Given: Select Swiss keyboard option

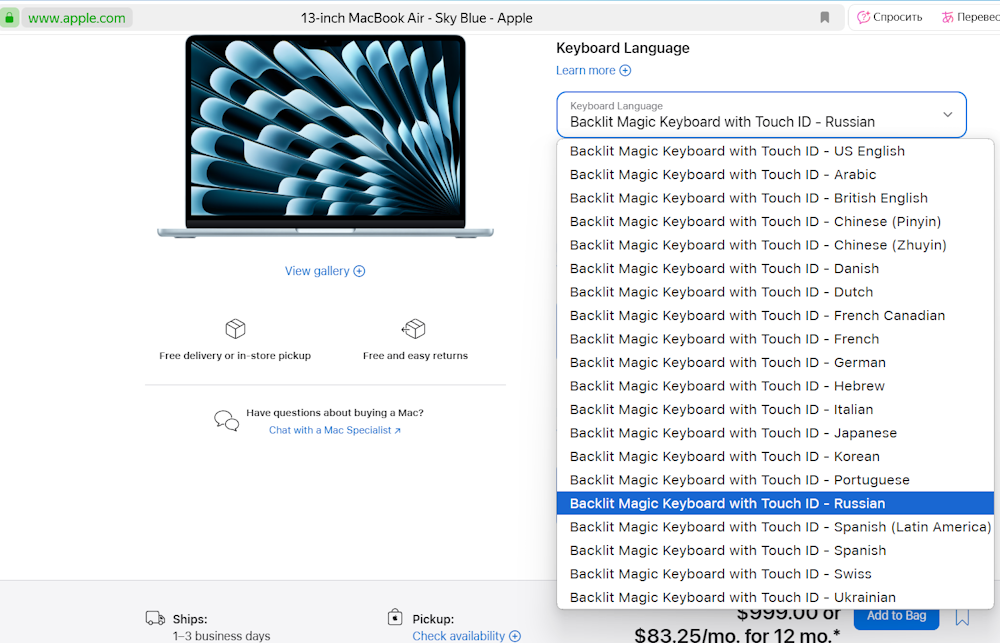Looking at the screenshot, I should (x=775, y=574).
